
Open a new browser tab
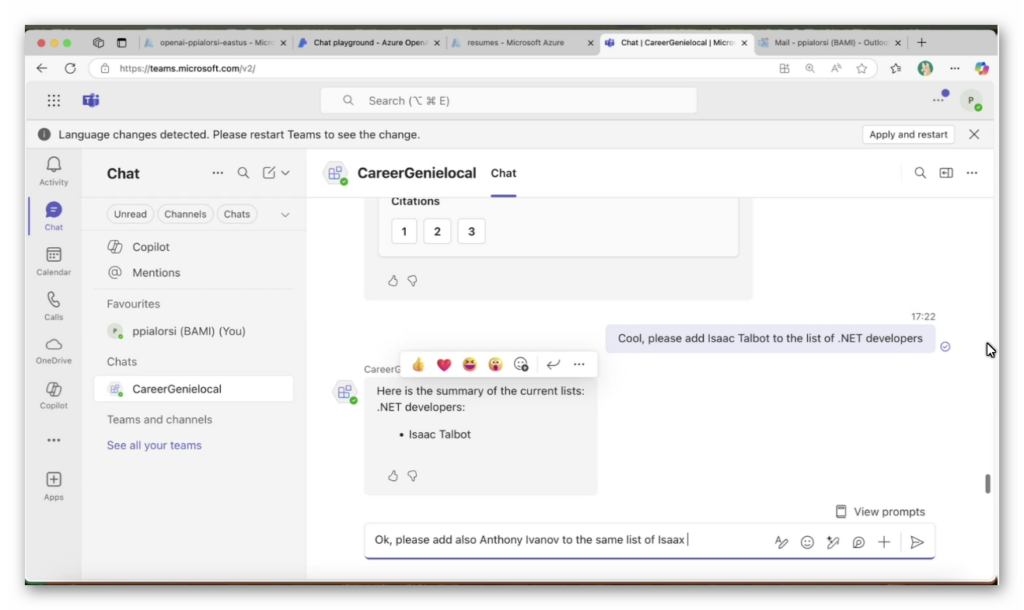(921, 42)
